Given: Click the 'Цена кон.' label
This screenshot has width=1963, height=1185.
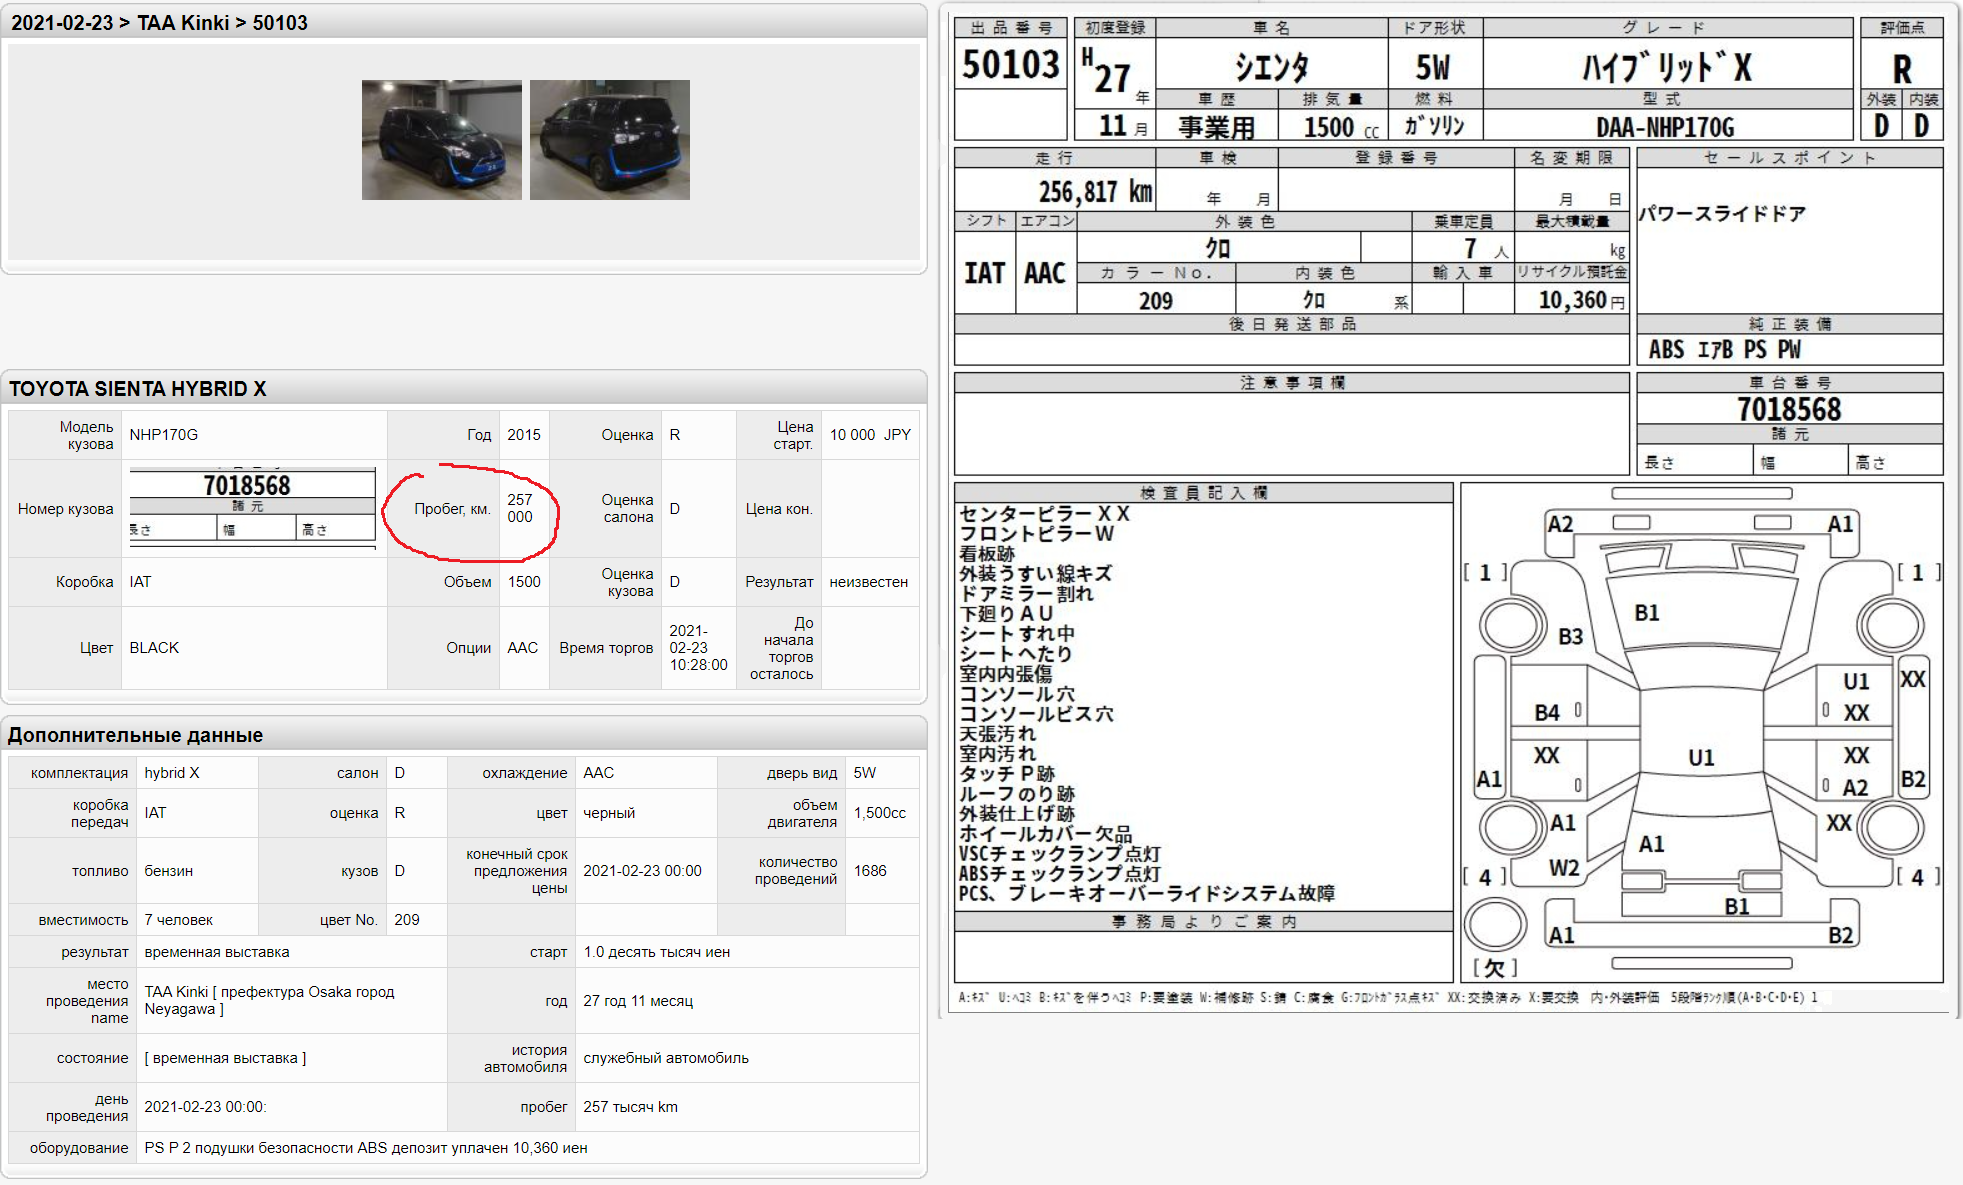Looking at the screenshot, I should tap(779, 509).
